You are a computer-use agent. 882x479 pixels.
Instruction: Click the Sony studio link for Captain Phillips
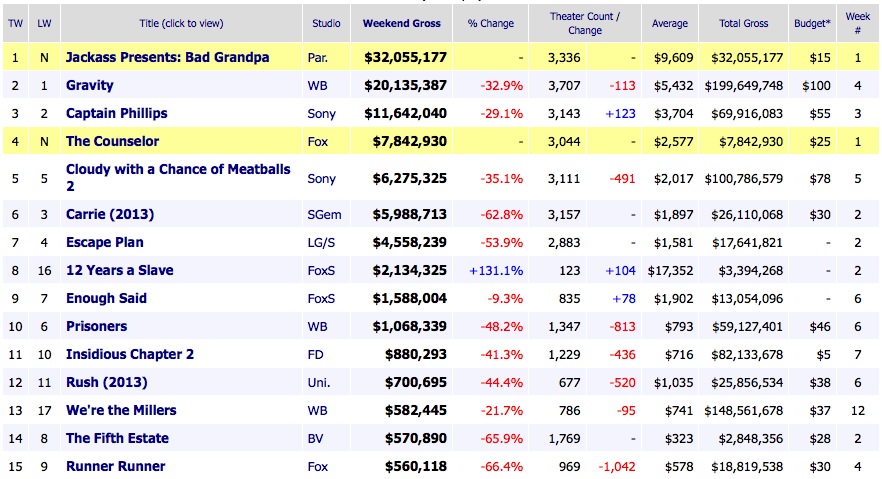322,113
